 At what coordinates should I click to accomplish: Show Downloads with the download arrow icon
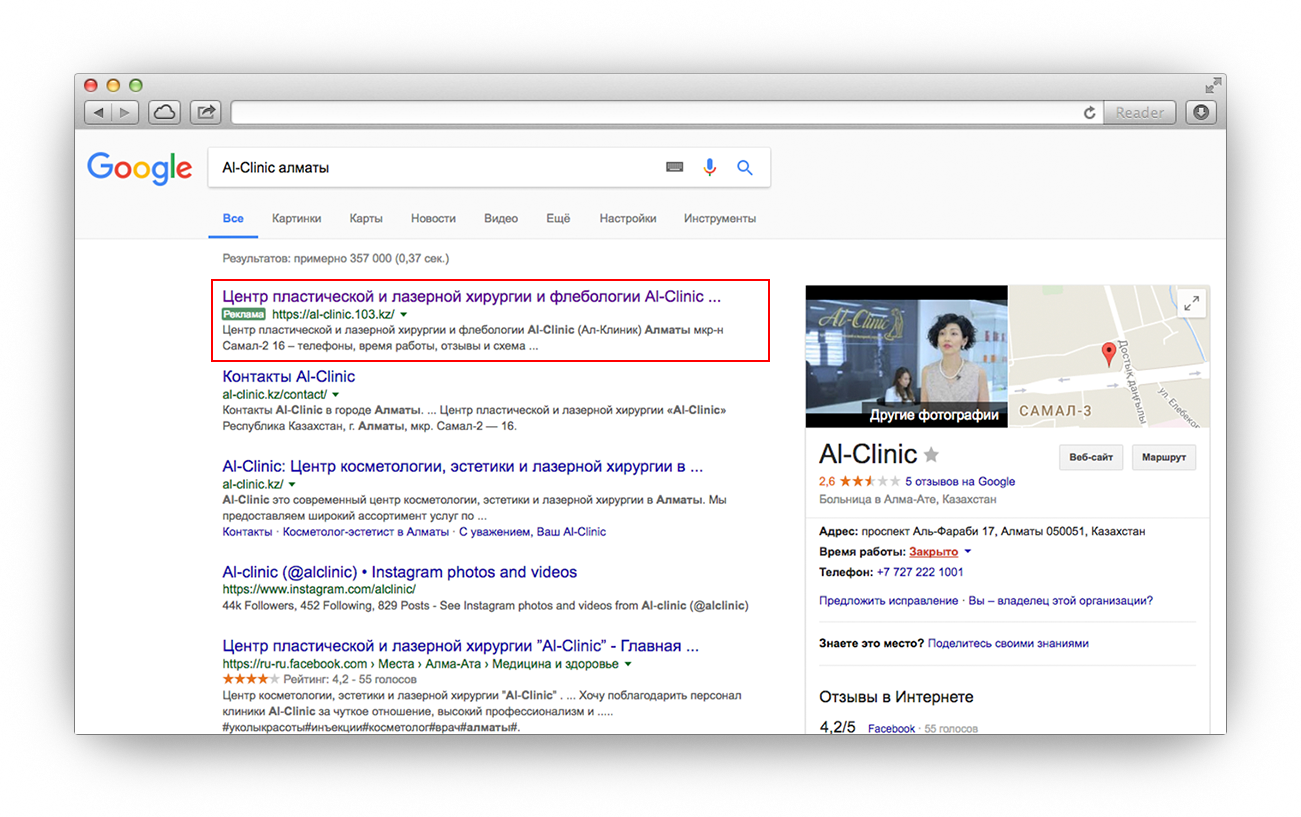click(1200, 113)
